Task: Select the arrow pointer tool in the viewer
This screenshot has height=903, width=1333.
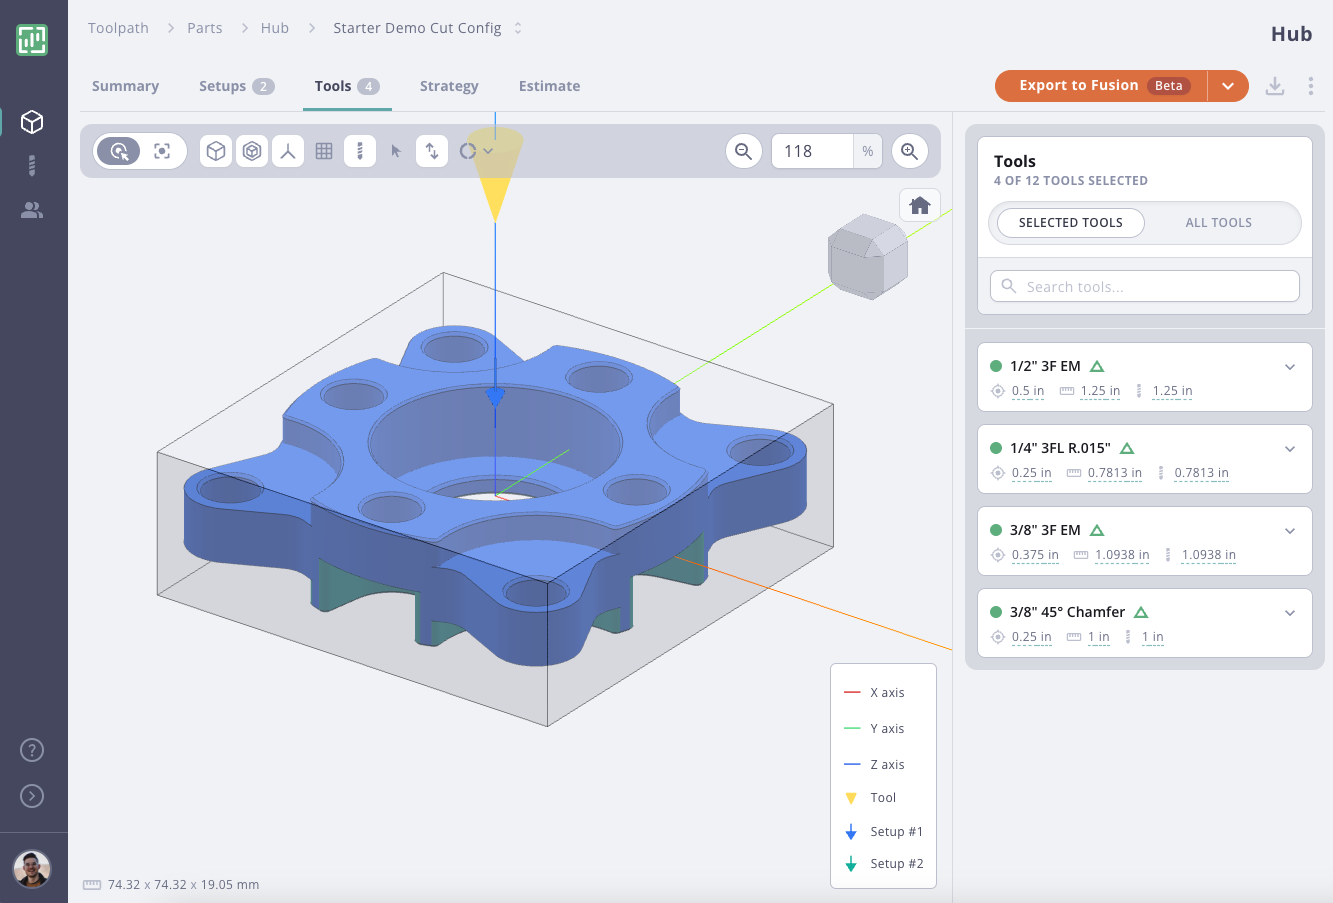Action: [396, 150]
